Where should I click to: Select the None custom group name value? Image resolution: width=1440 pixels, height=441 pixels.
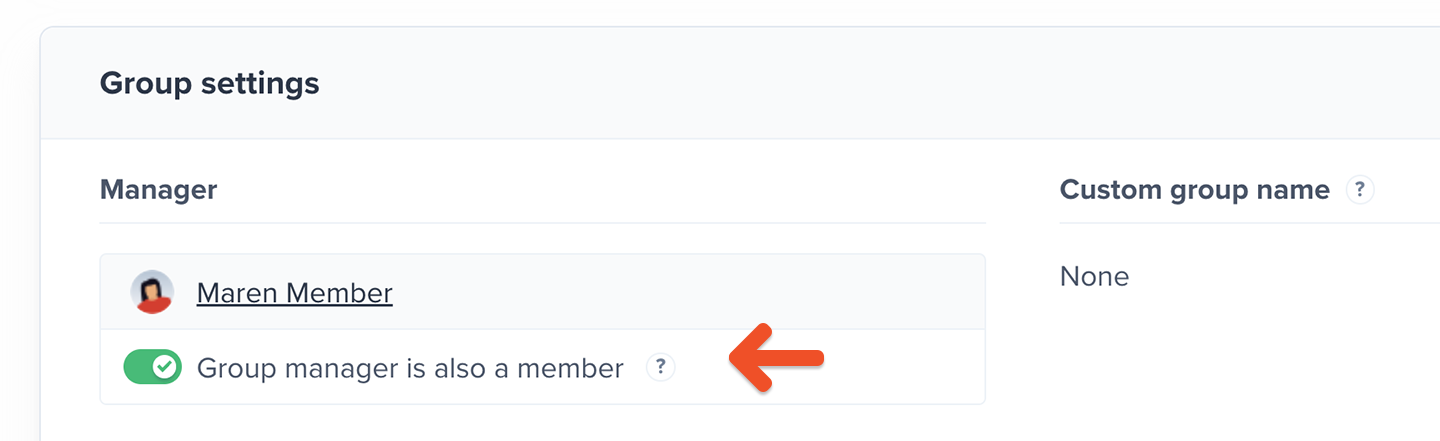coord(1094,276)
